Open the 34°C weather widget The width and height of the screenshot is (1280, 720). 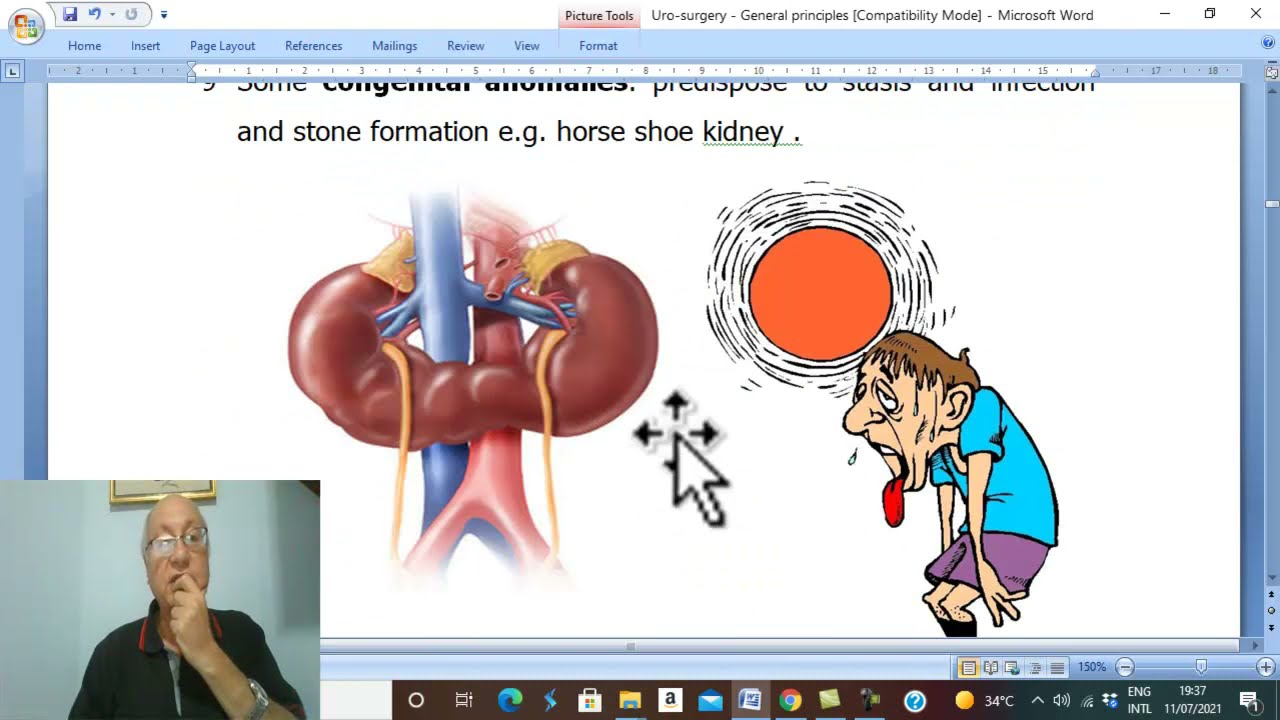point(986,700)
